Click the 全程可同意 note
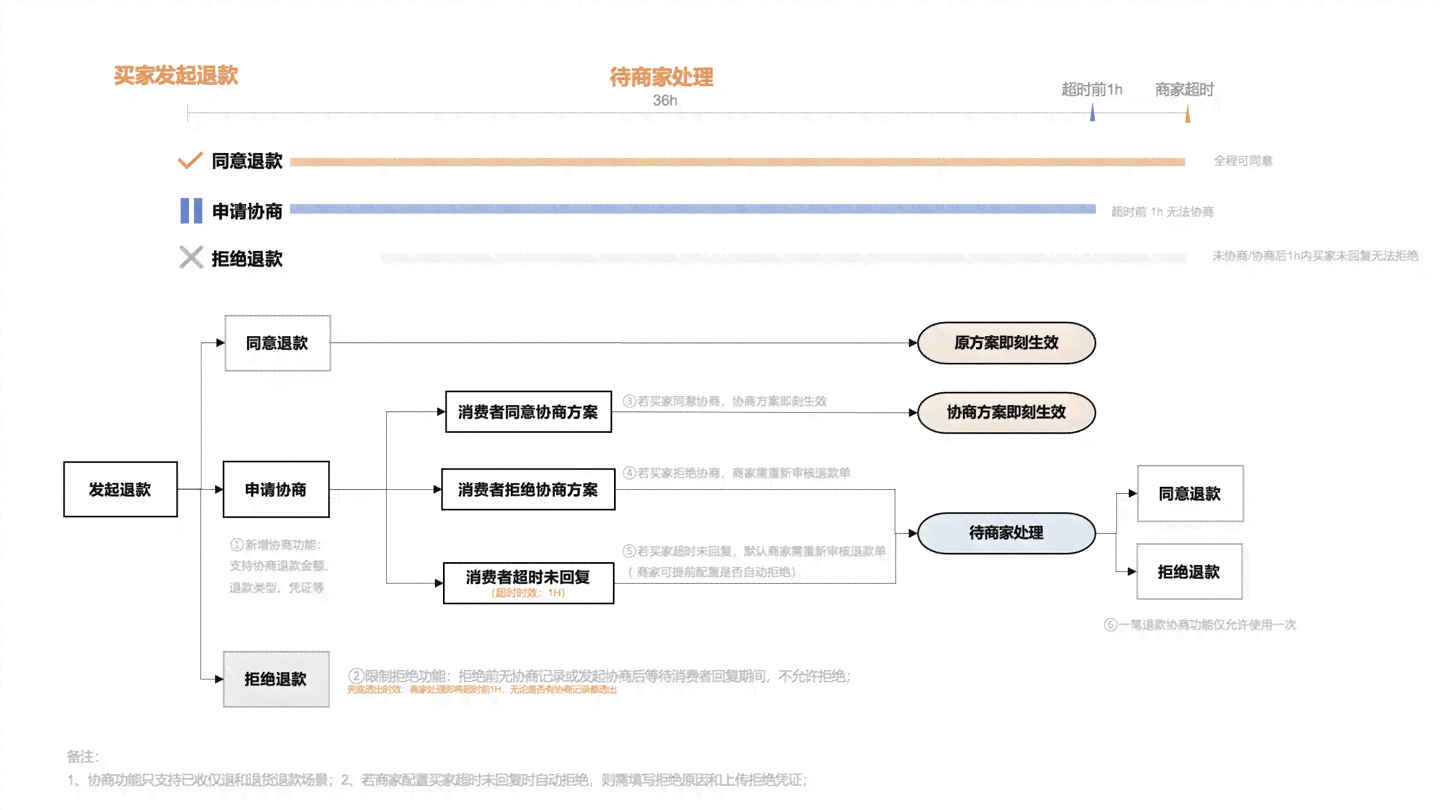Viewport: 1440px width, 810px height. point(1243,160)
